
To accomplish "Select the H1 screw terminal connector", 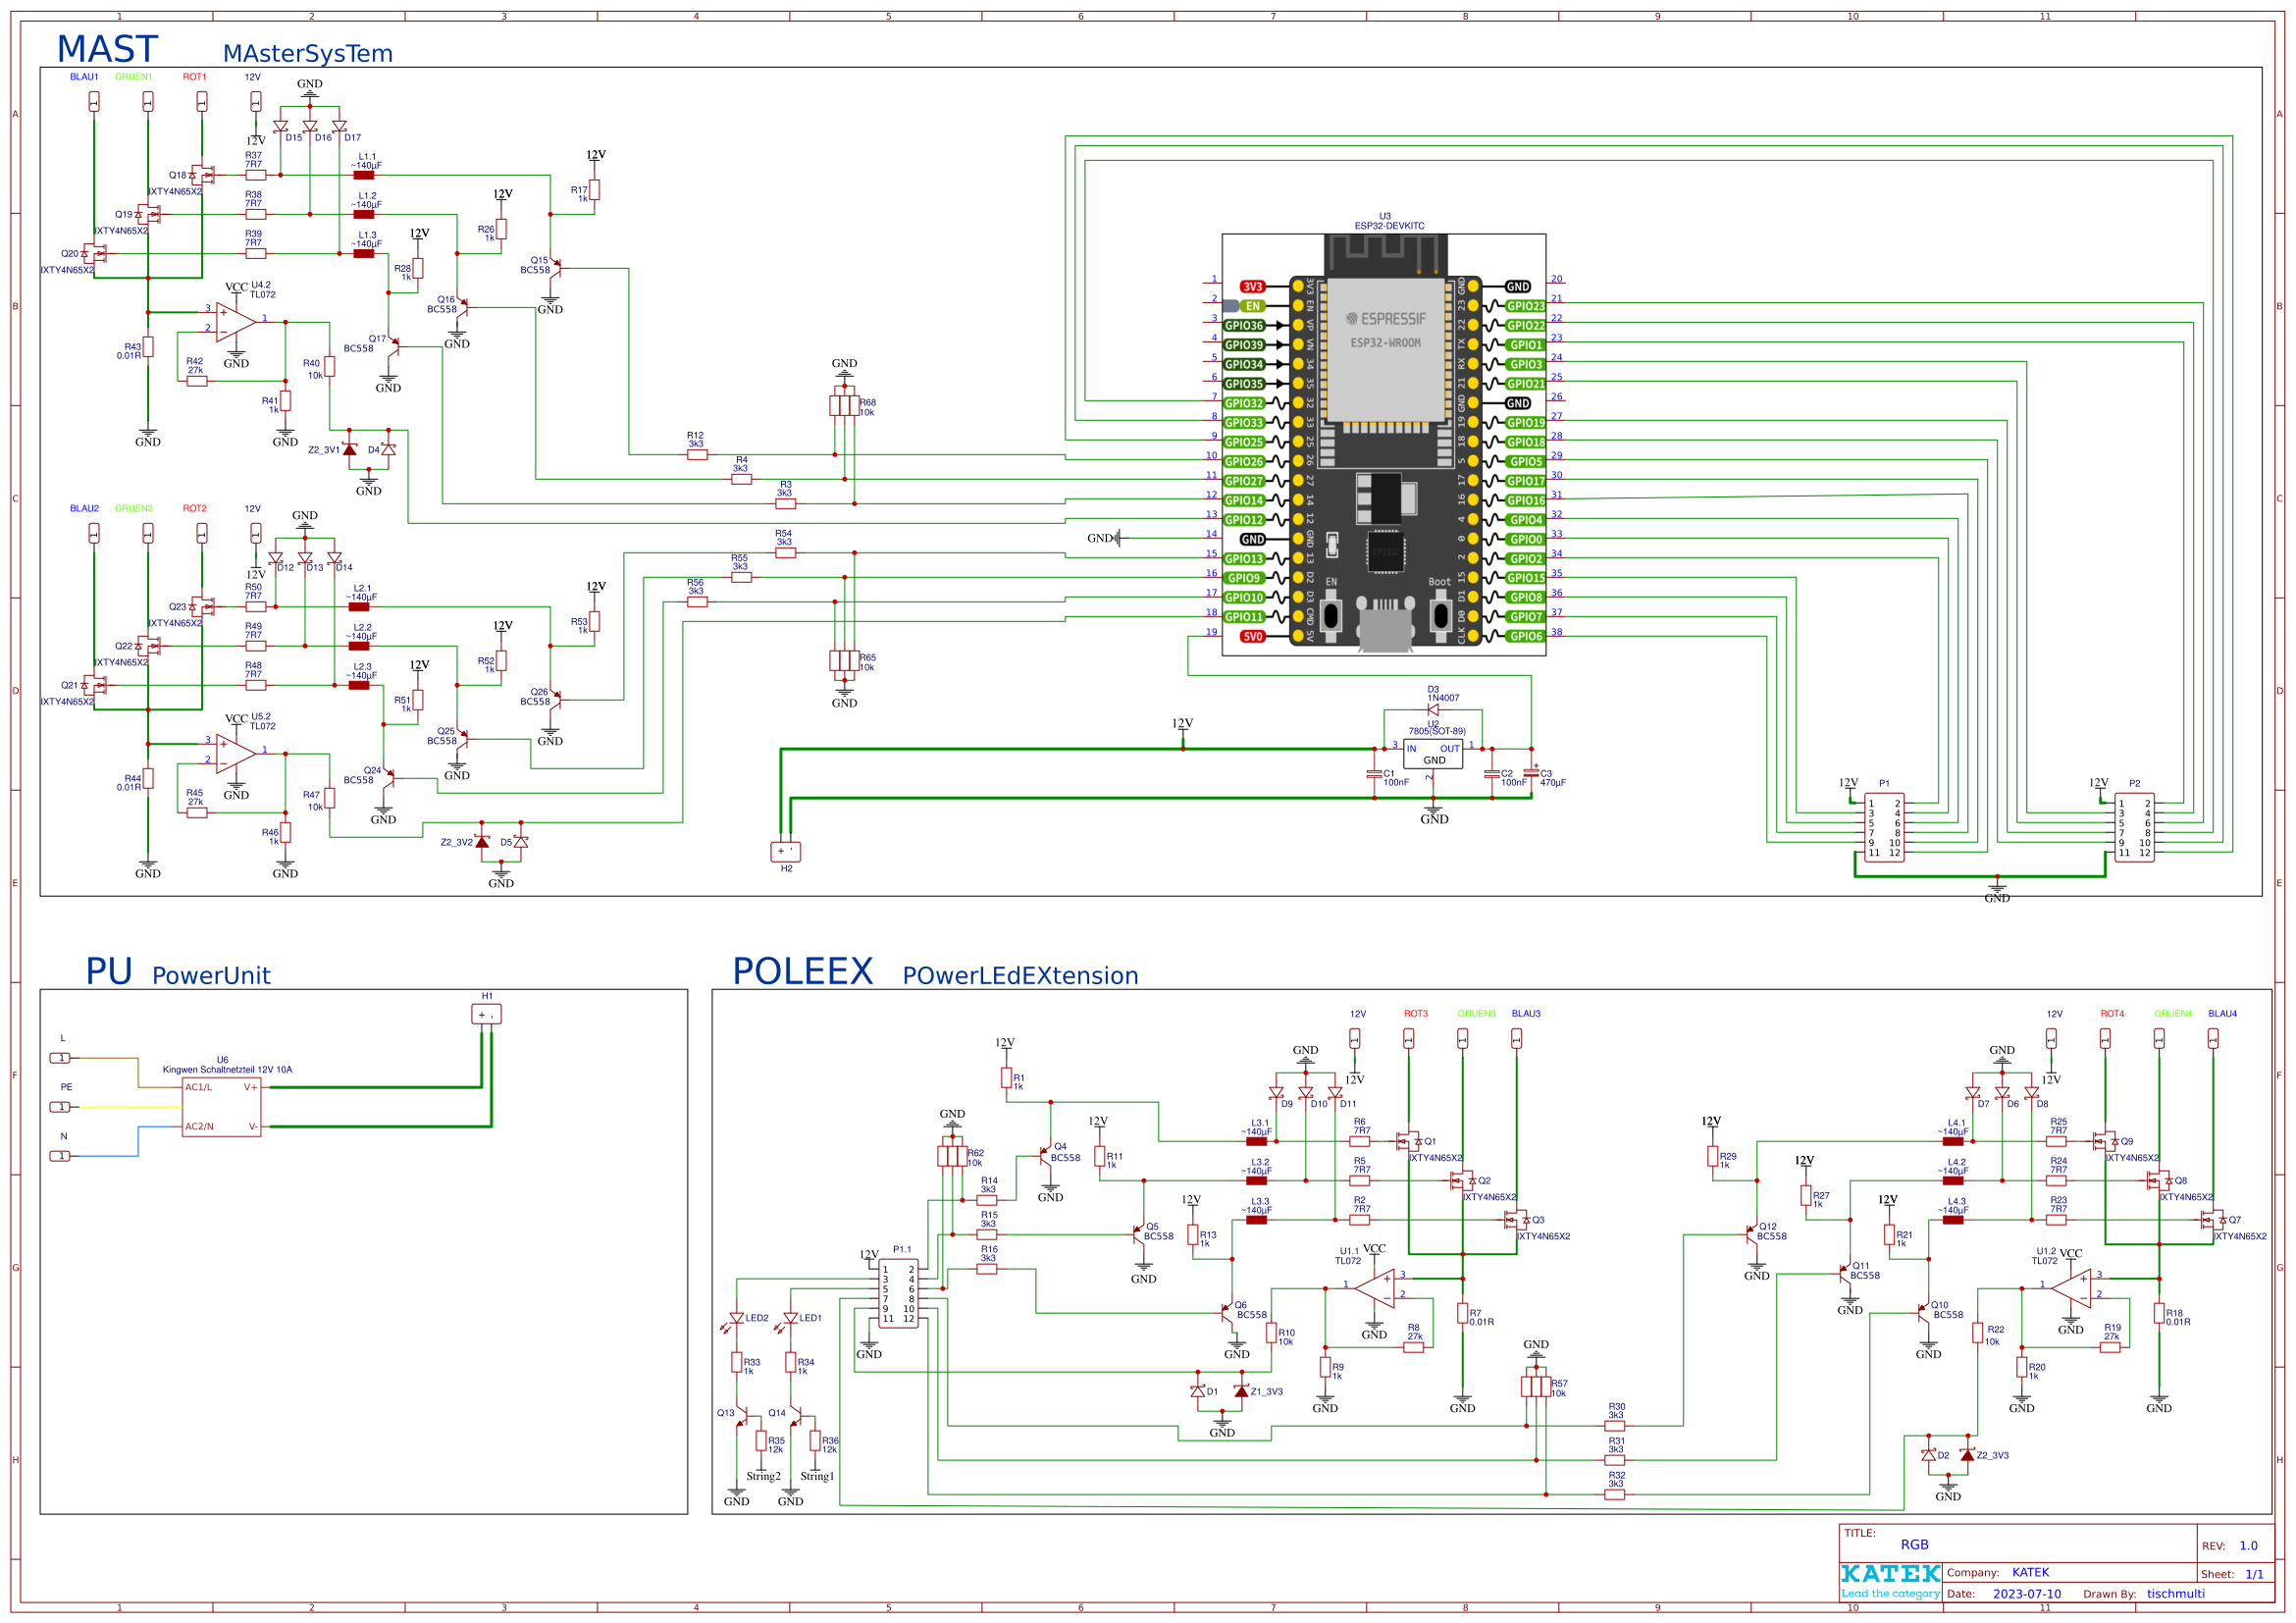I will (x=487, y=1013).
